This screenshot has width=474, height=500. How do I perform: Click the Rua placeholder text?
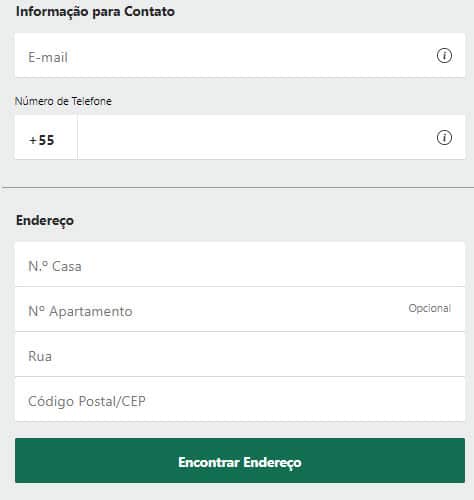40,356
